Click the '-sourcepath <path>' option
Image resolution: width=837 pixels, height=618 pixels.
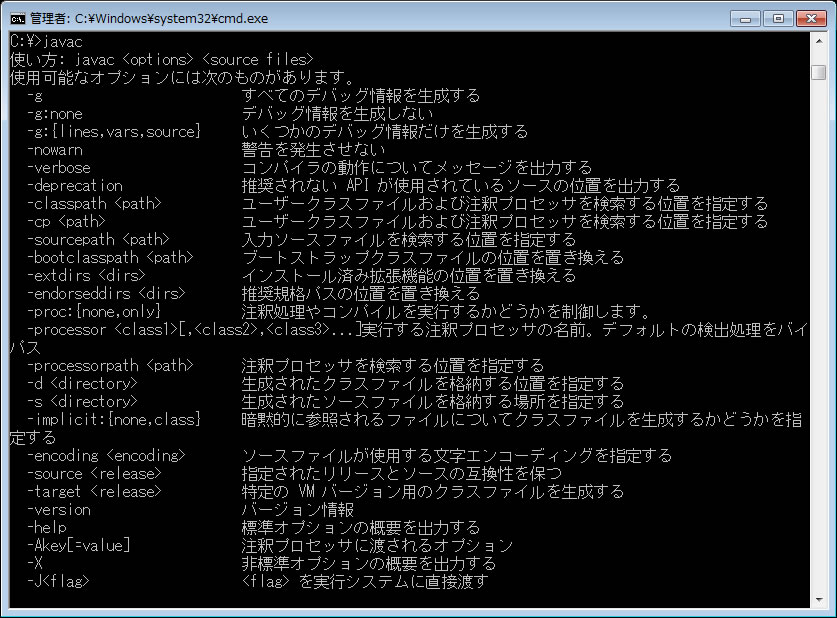[x=98, y=240]
